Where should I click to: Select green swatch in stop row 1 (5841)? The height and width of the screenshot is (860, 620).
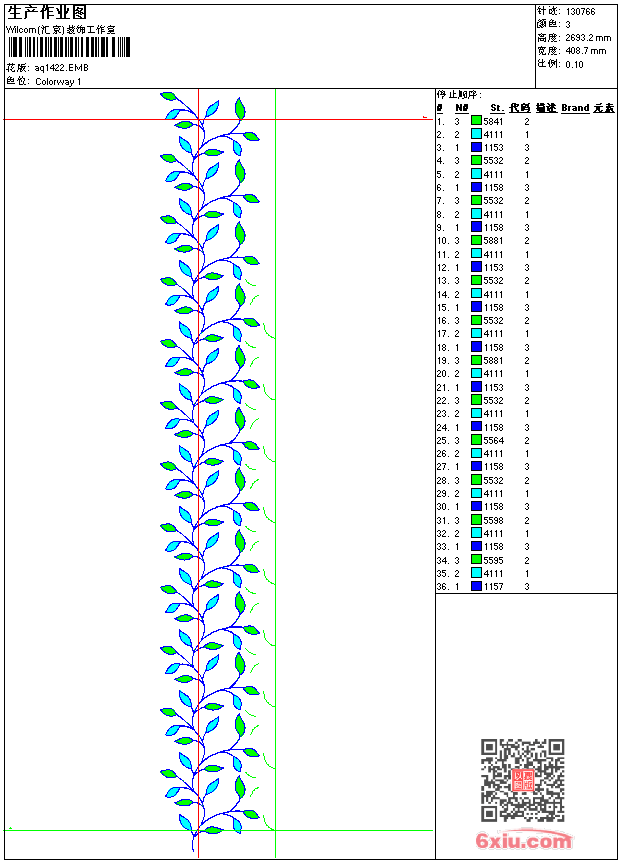coord(476,121)
